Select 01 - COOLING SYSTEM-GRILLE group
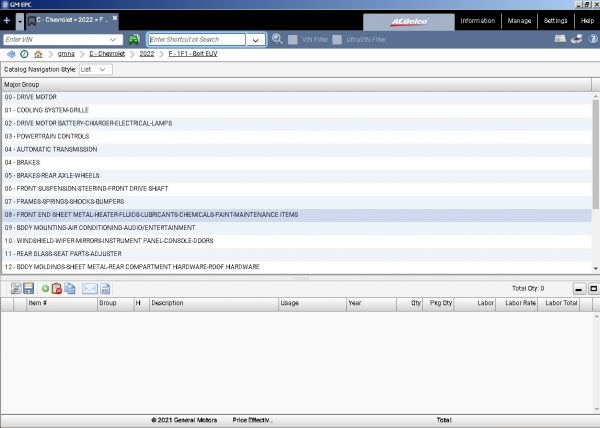This screenshot has width=600, height=428. pos(297,110)
